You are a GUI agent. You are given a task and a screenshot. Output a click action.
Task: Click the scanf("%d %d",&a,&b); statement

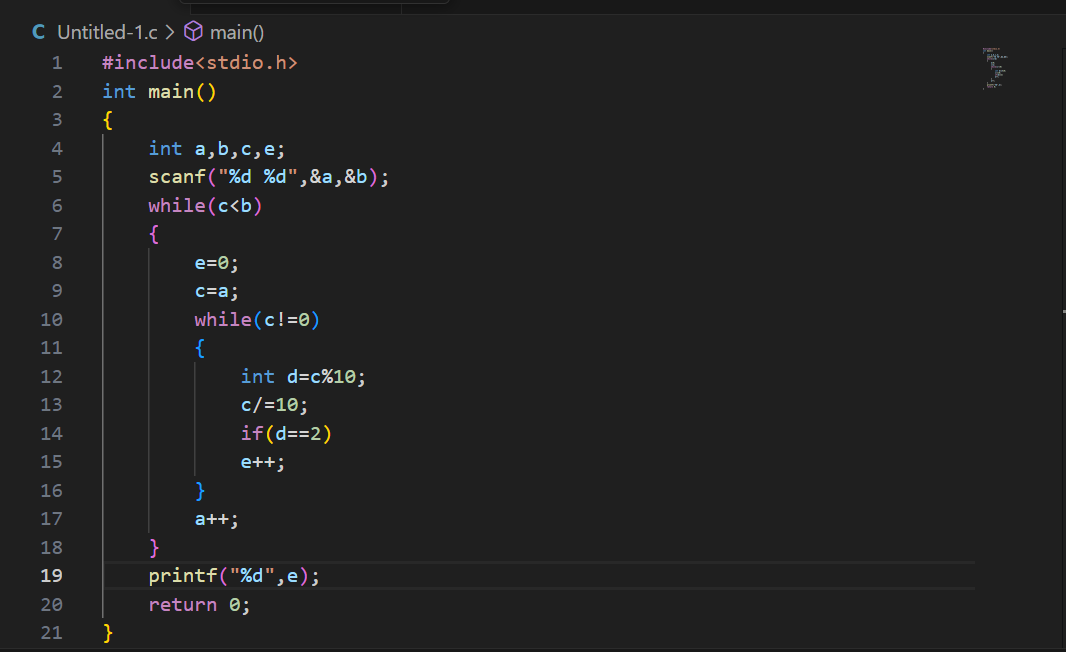coord(269,177)
